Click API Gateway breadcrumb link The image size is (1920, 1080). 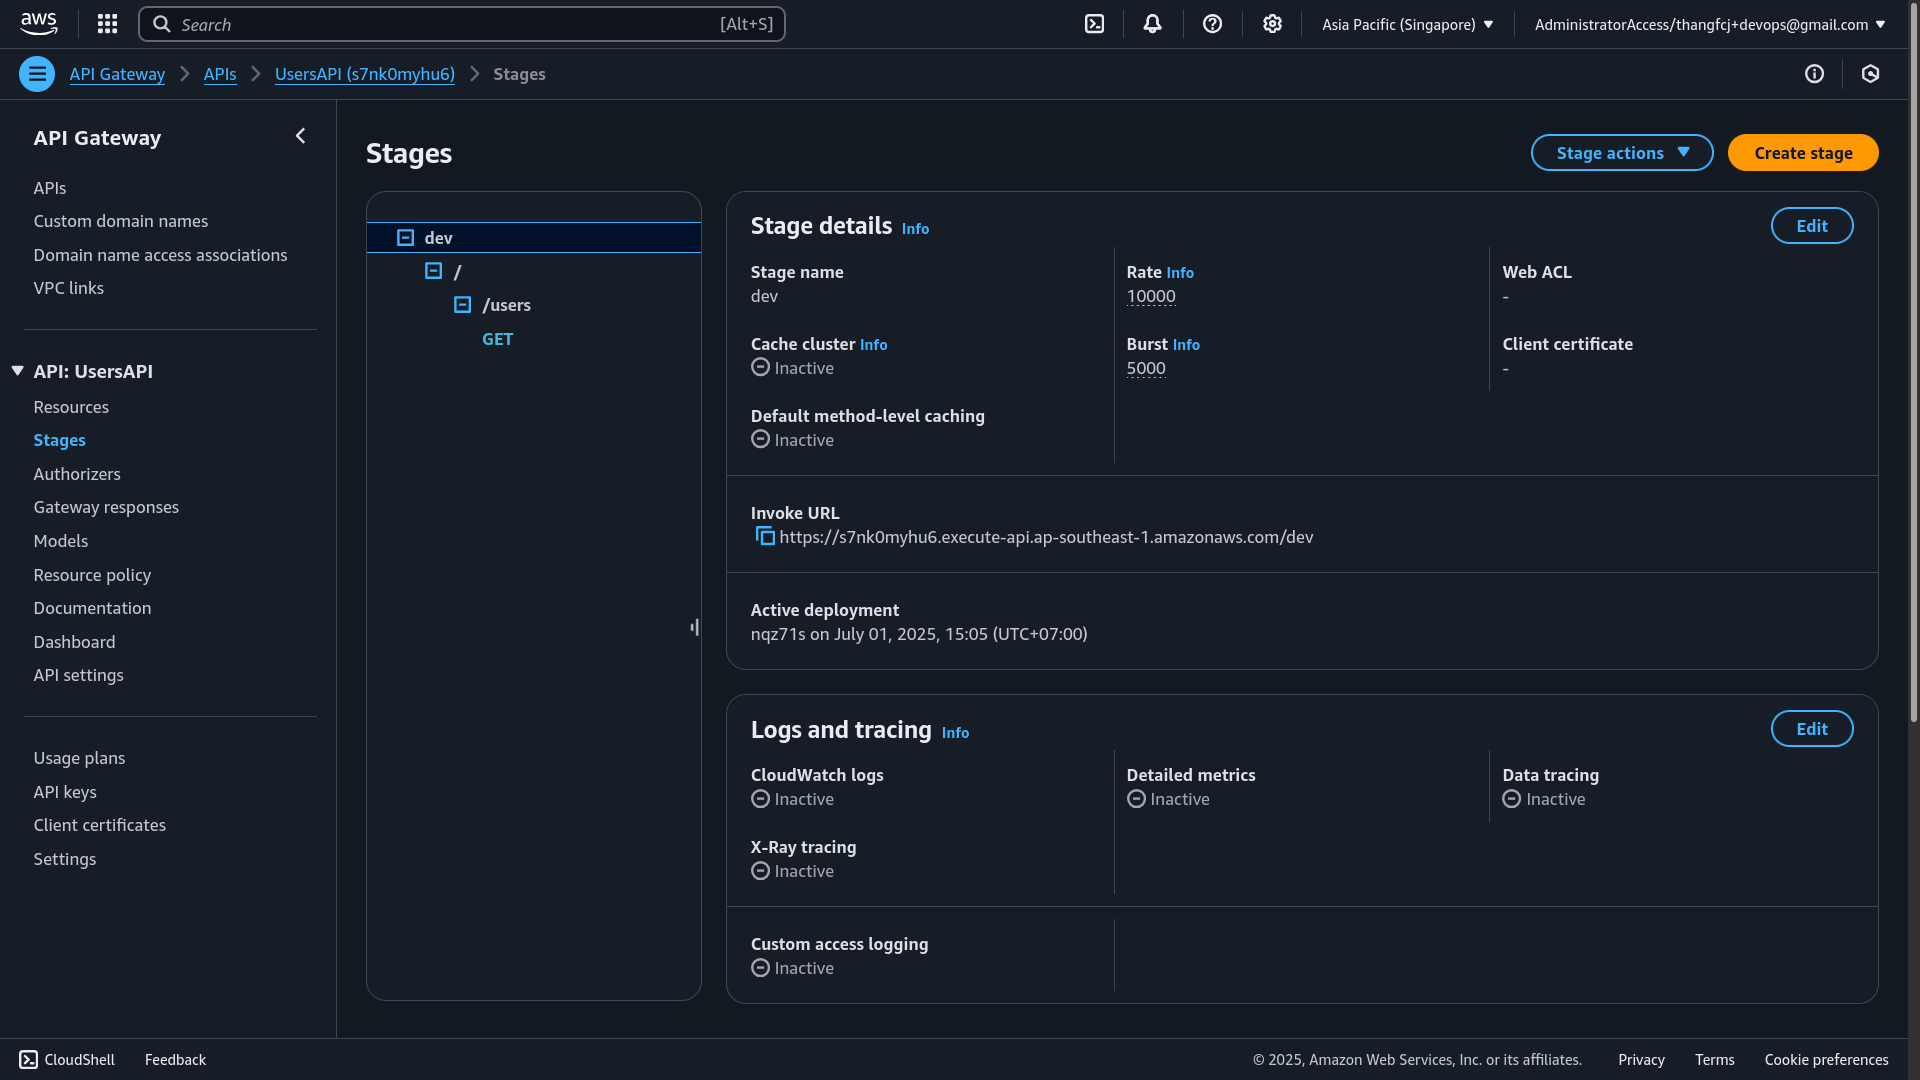click(117, 74)
